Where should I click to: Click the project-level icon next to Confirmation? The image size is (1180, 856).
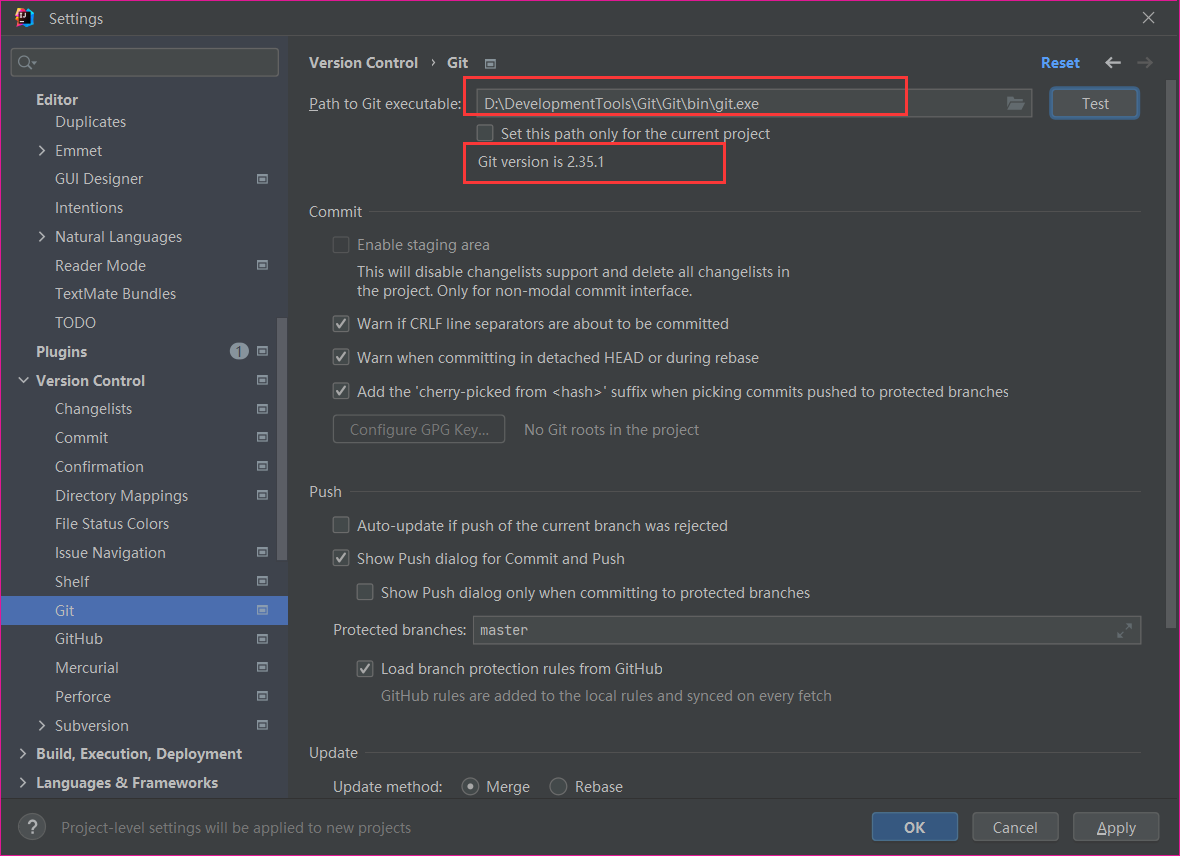click(x=262, y=466)
